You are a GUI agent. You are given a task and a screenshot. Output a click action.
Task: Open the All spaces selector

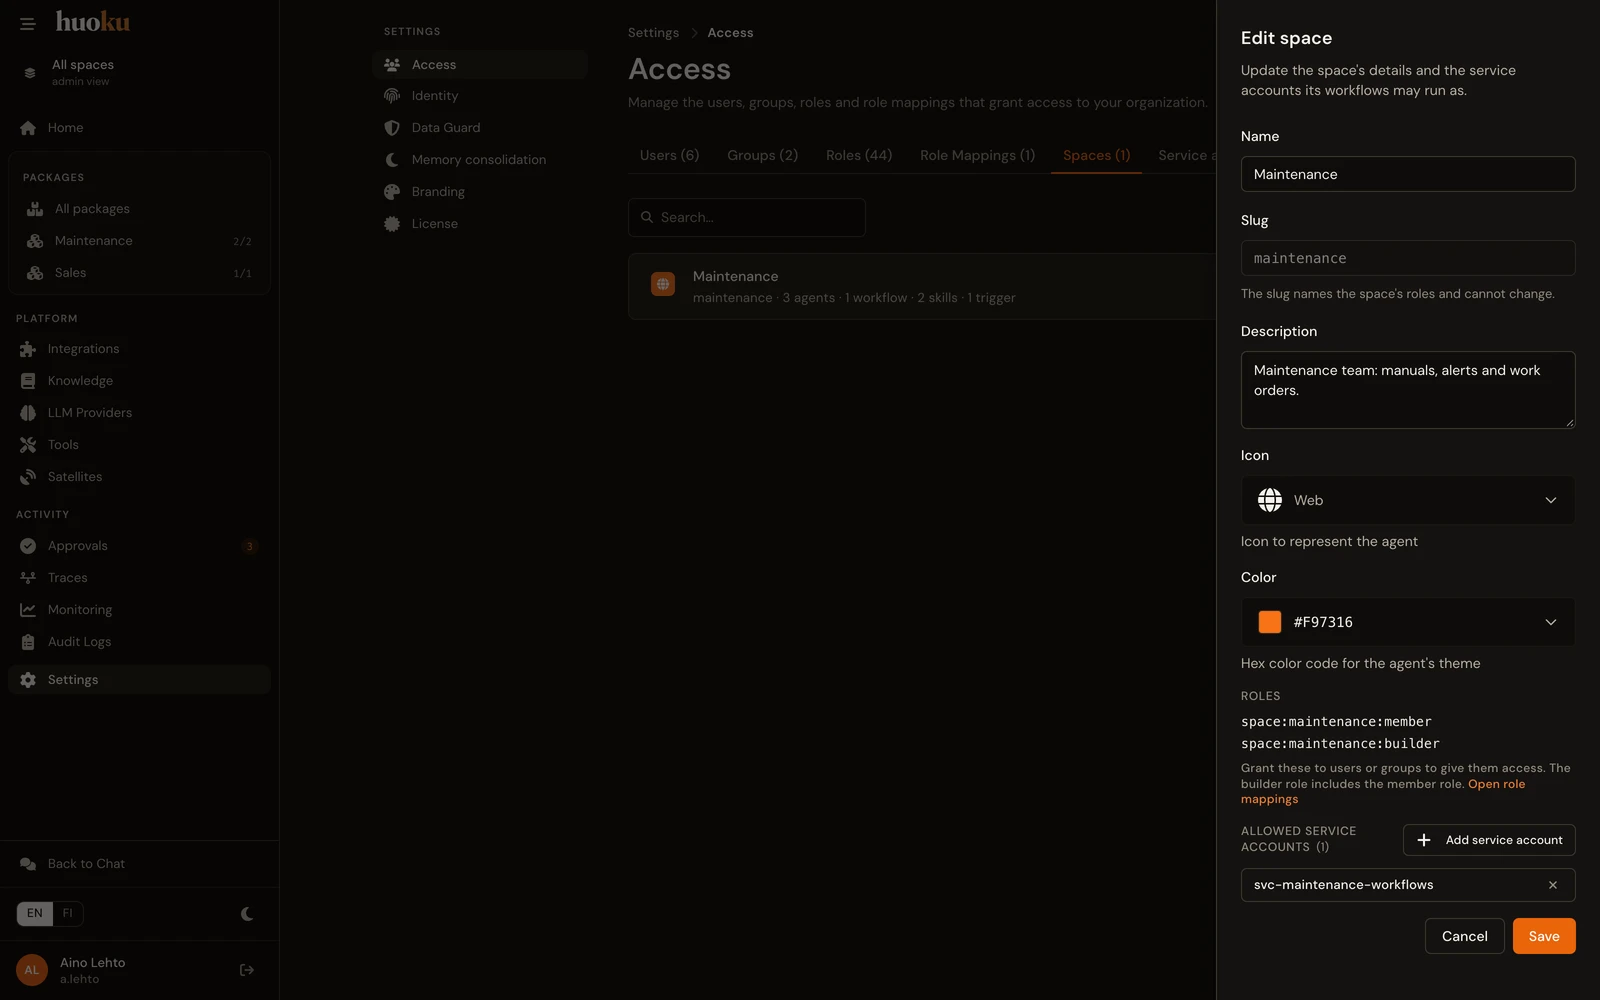pyautogui.click(x=139, y=73)
